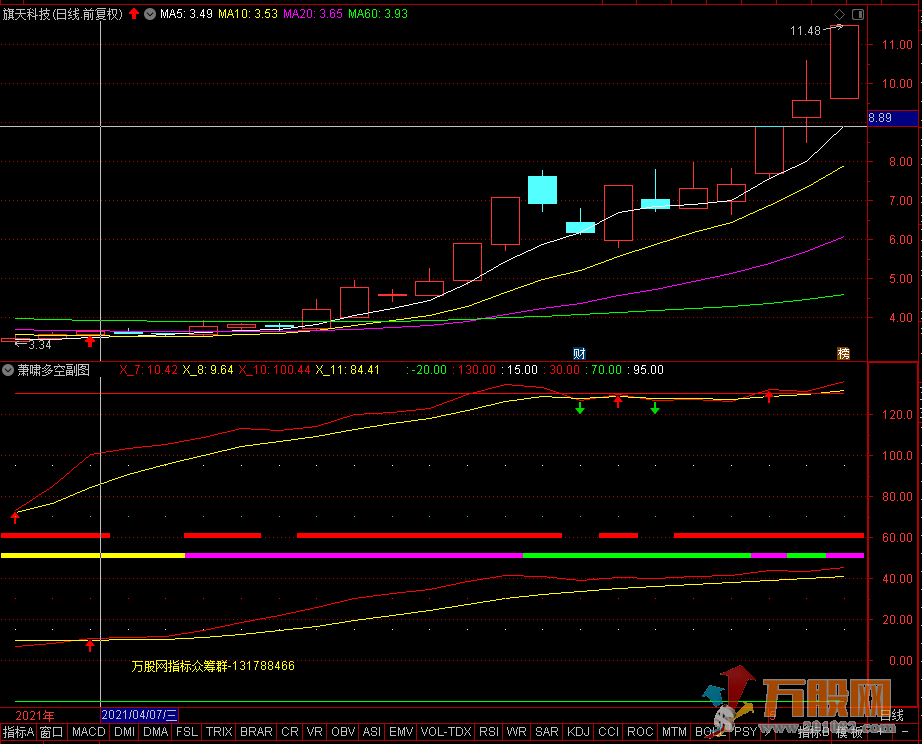Screen dimensions: 922x744
Task: Click the 2021年 year label on time axis
Action: tap(35, 716)
